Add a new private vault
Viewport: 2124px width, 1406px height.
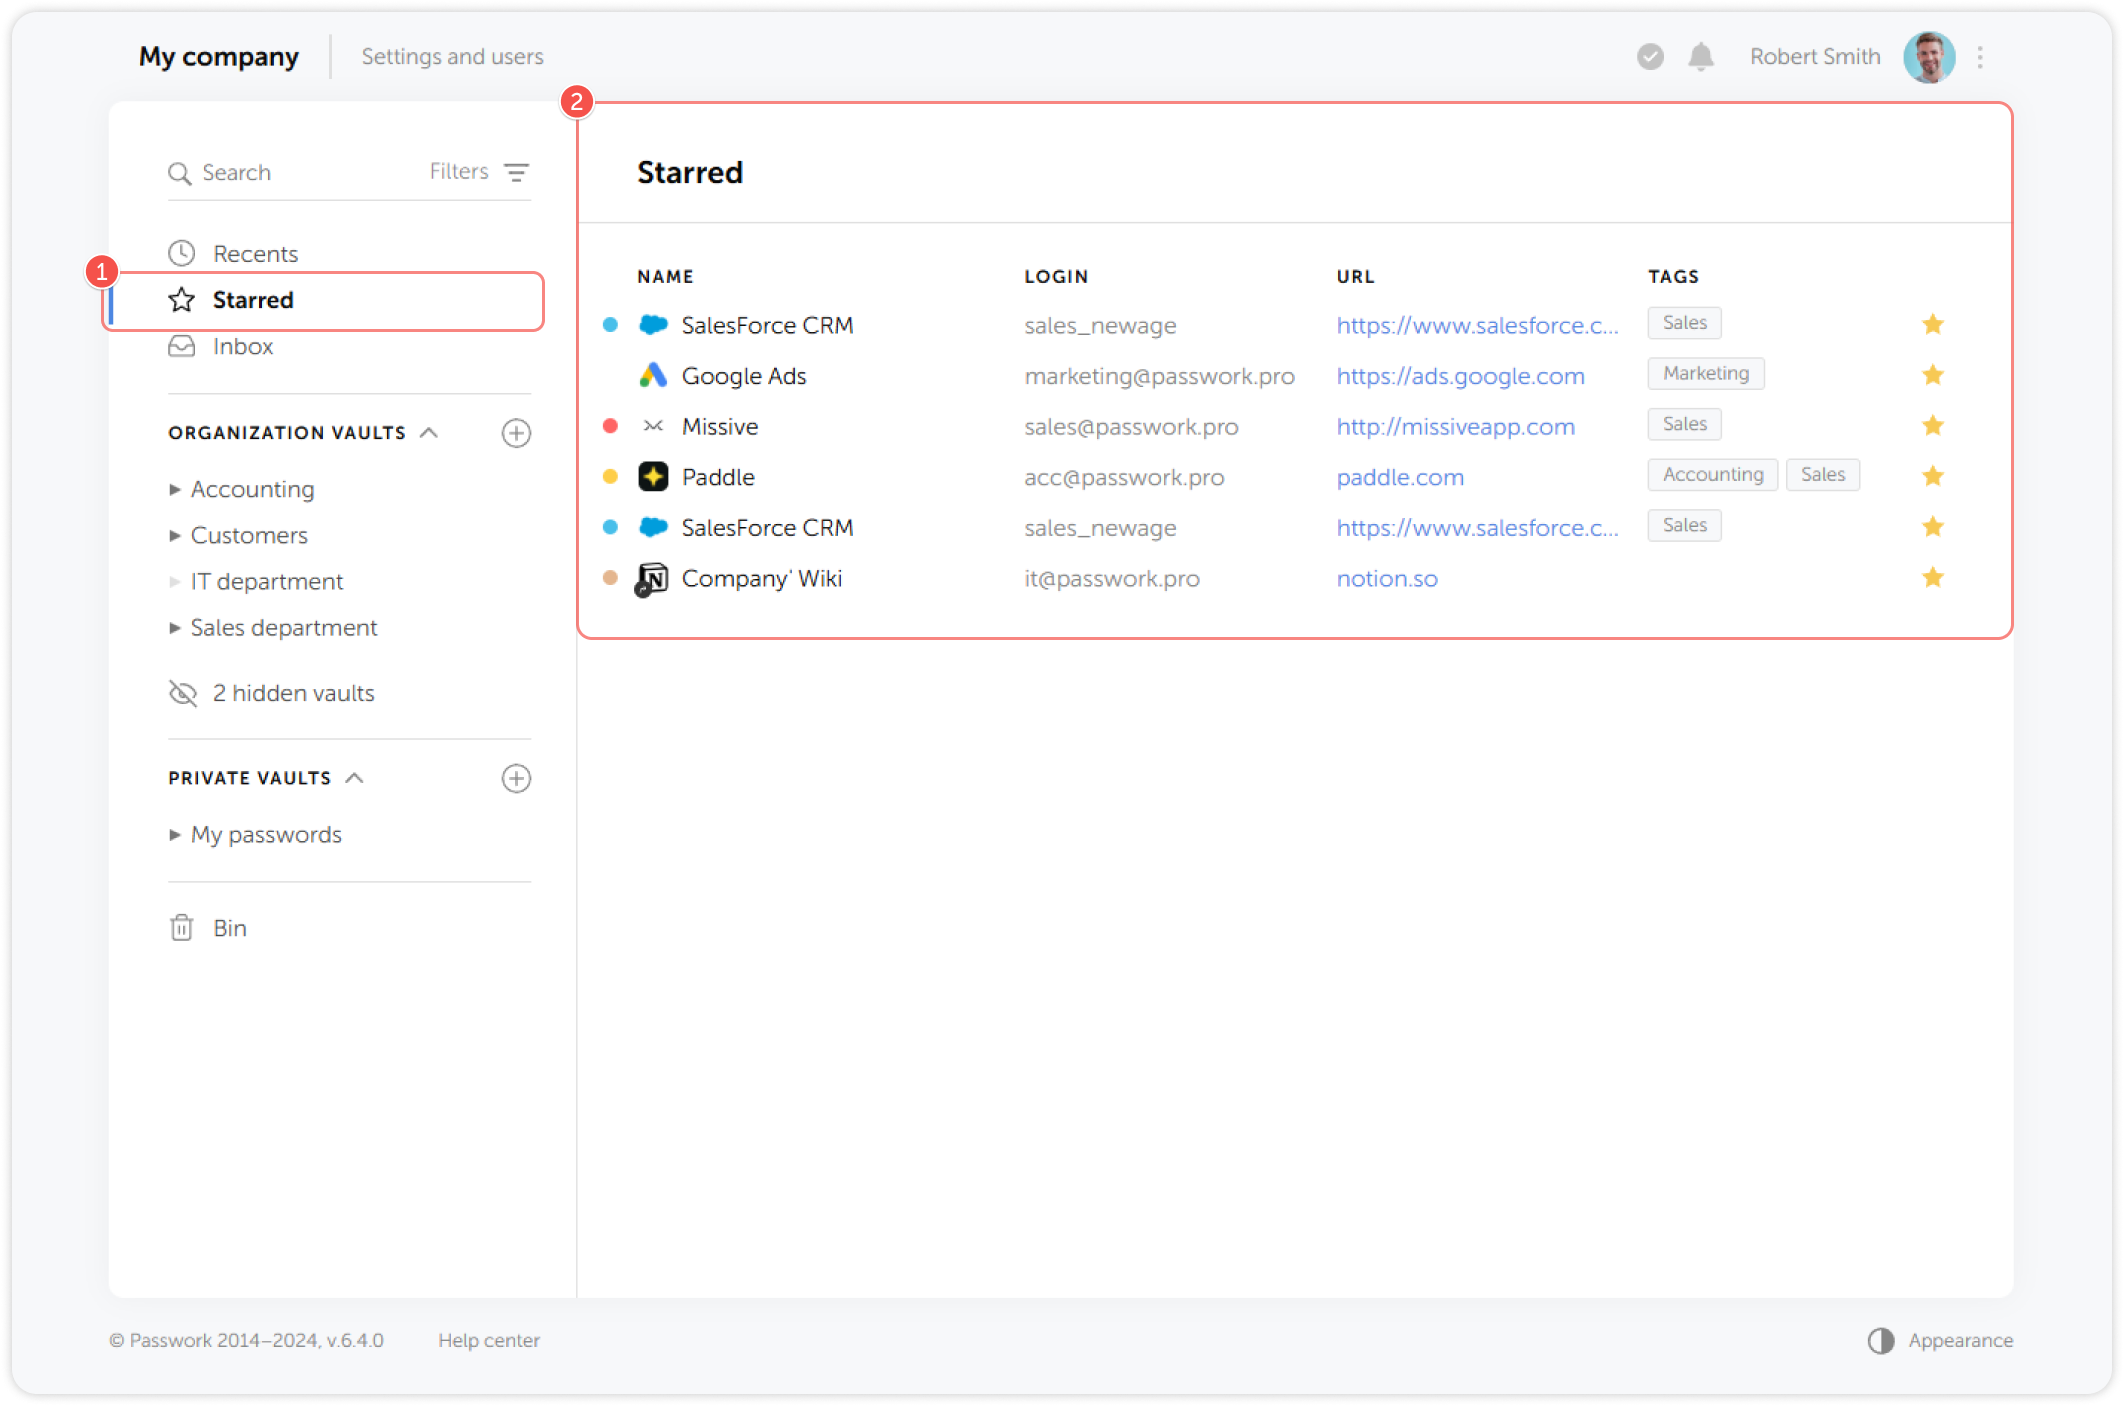(516, 778)
